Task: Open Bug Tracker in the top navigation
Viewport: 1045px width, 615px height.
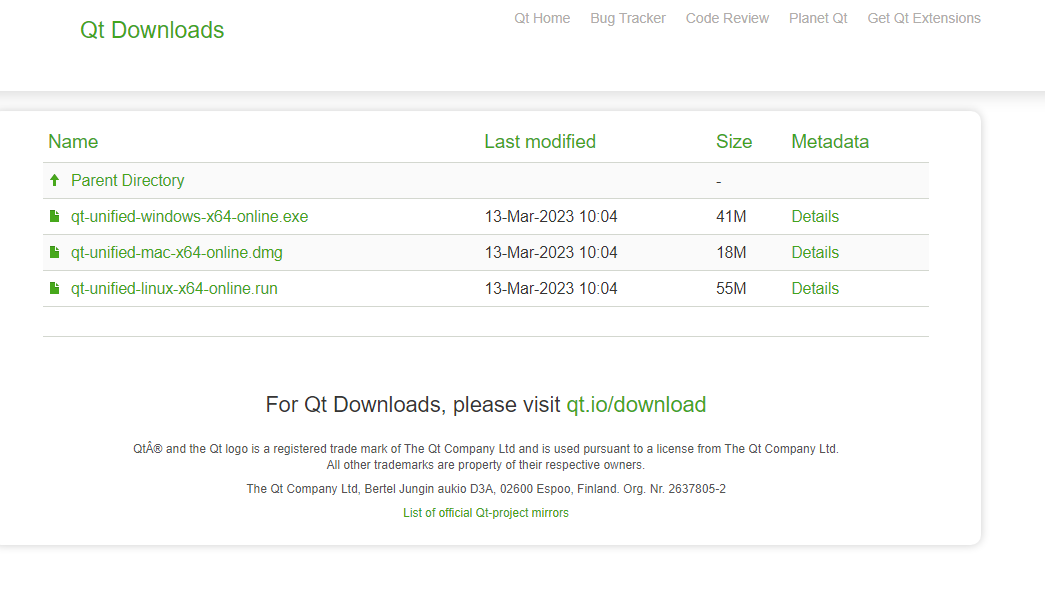Action: click(x=628, y=18)
